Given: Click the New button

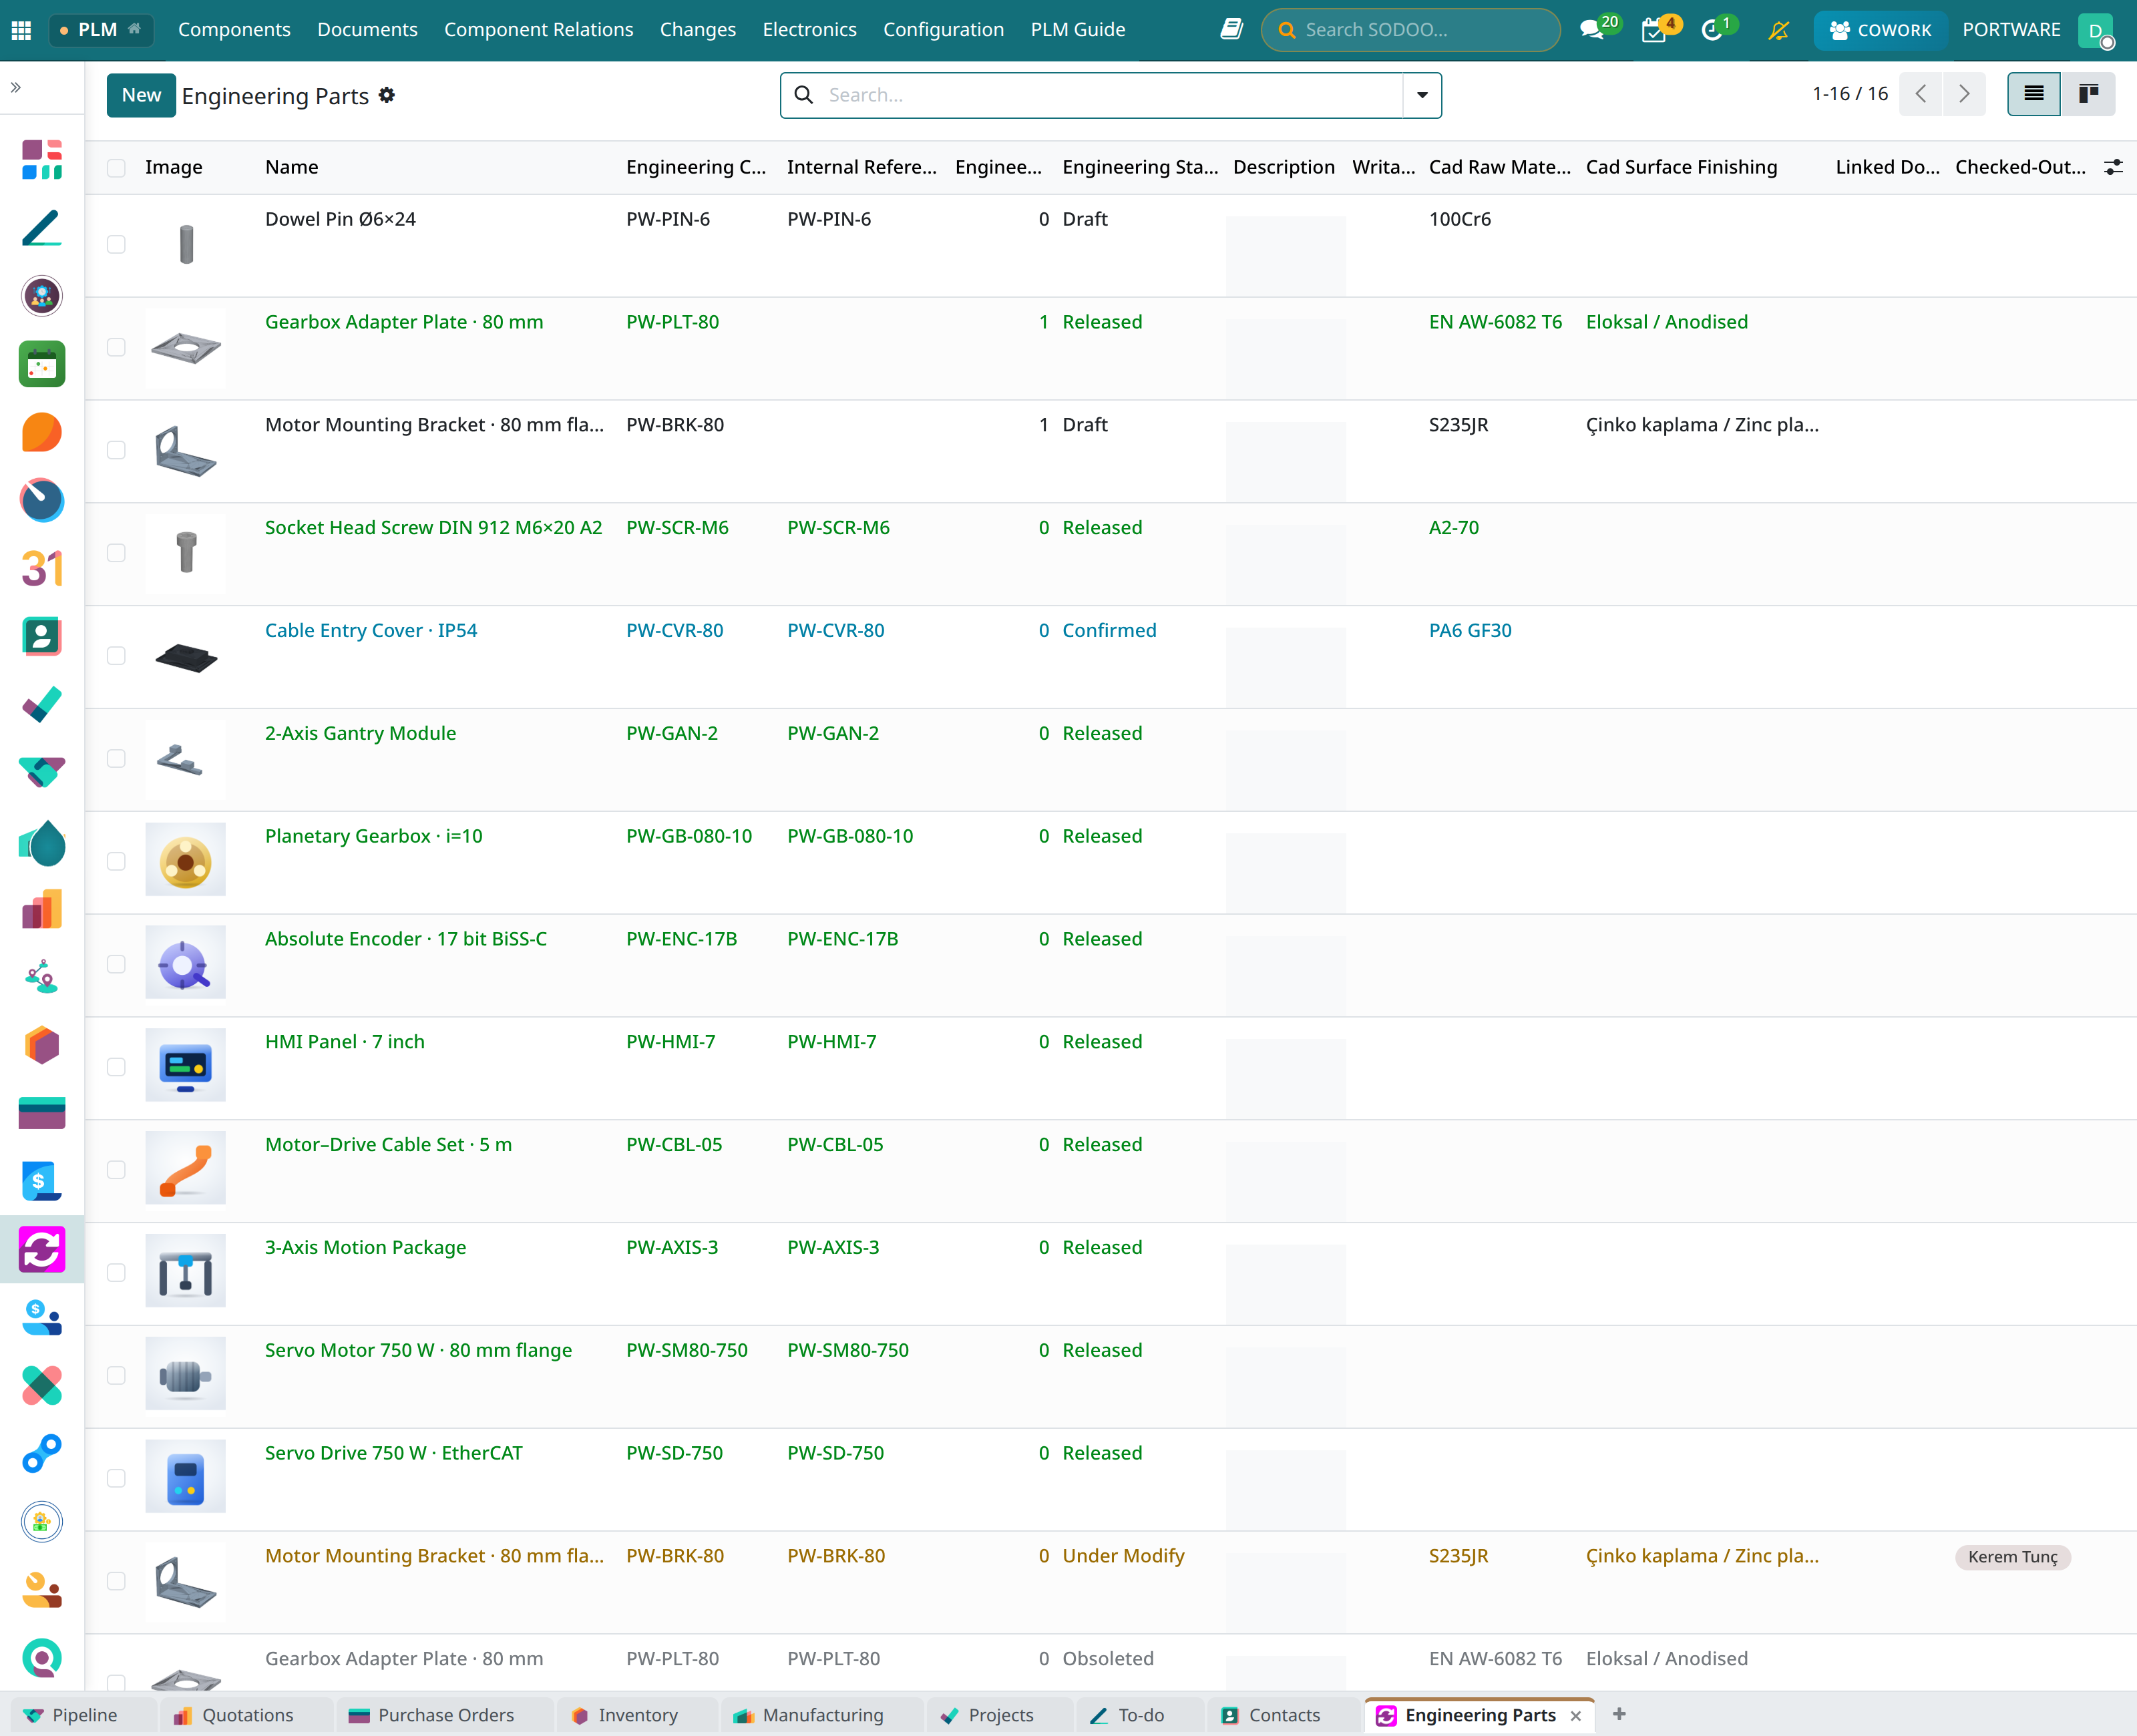Looking at the screenshot, I should tap(141, 95).
